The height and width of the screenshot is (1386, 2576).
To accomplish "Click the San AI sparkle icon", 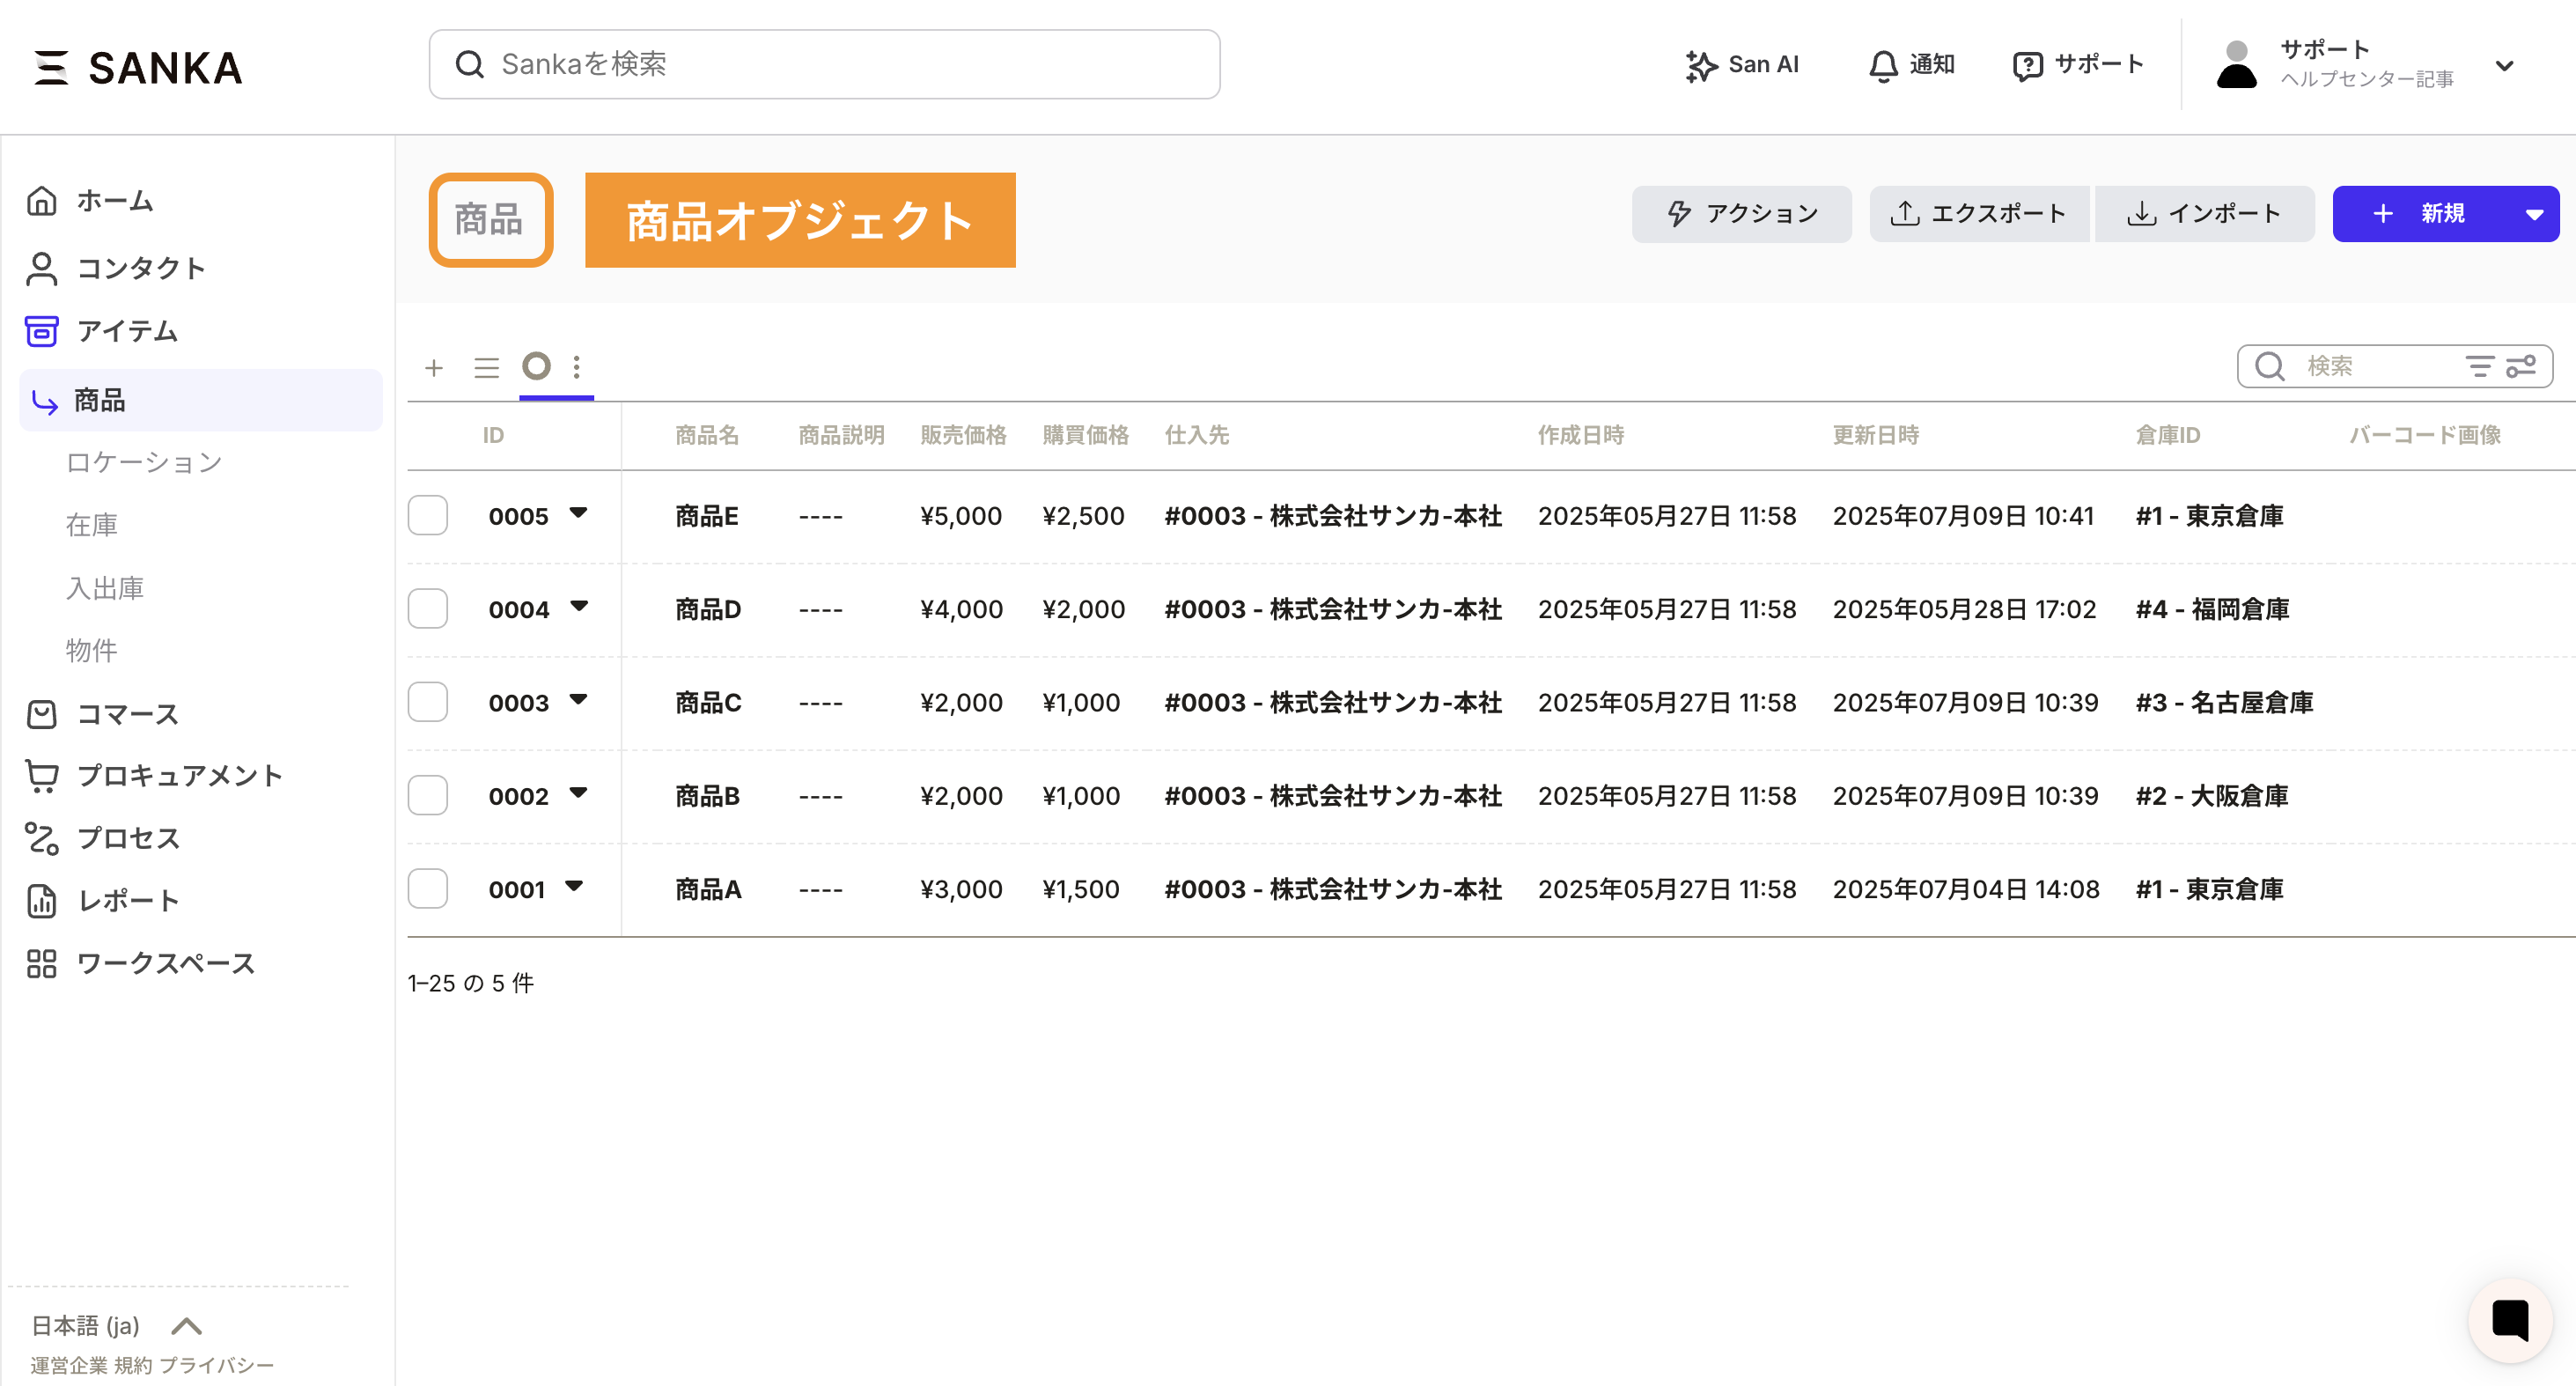I will 1700,65.
